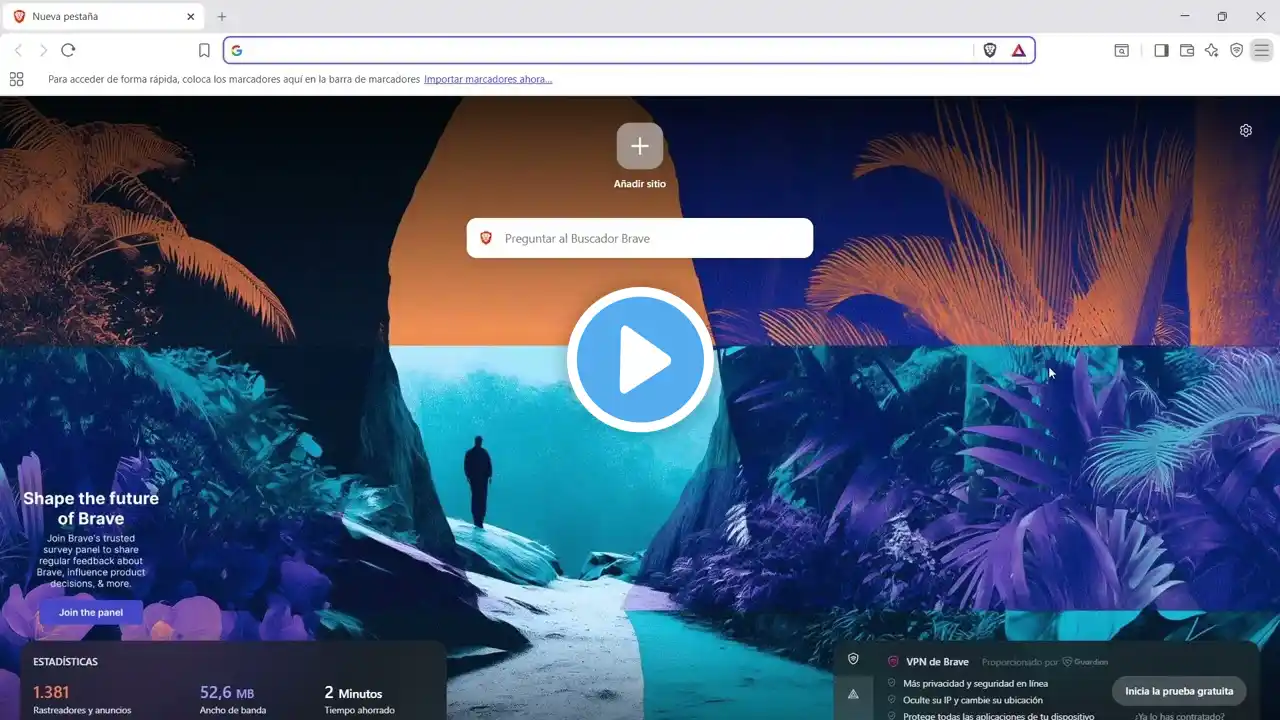This screenshot has height=720, width=1280.
Task: Reload the current page
Action: (68, 50)
